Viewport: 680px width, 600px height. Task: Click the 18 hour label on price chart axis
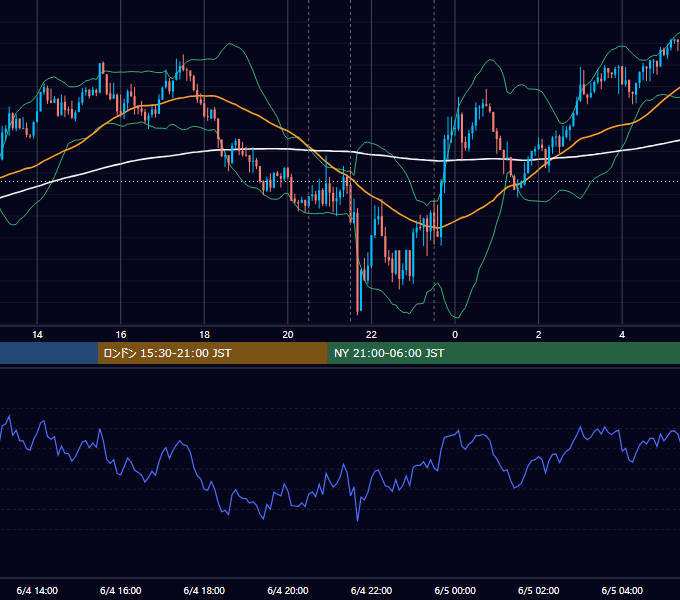click(204, 335)
